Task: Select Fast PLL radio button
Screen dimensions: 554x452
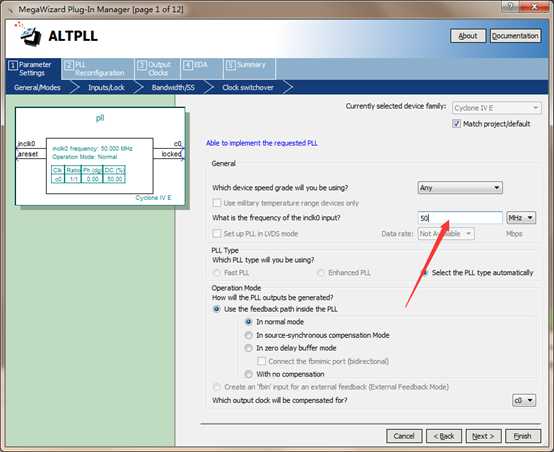Action: pos(216,273)
